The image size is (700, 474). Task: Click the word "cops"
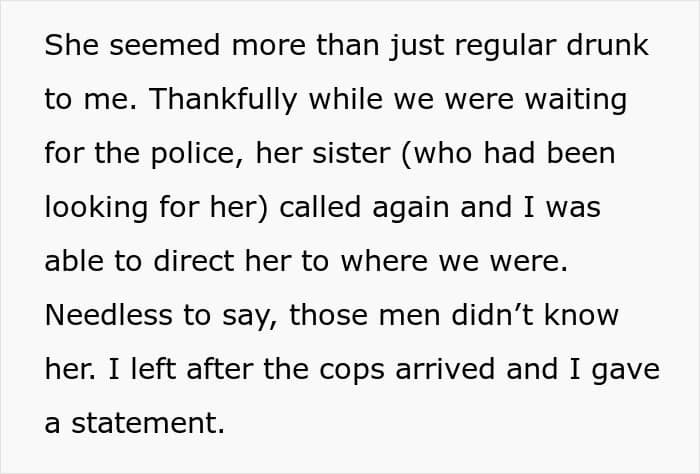[352, 371]
